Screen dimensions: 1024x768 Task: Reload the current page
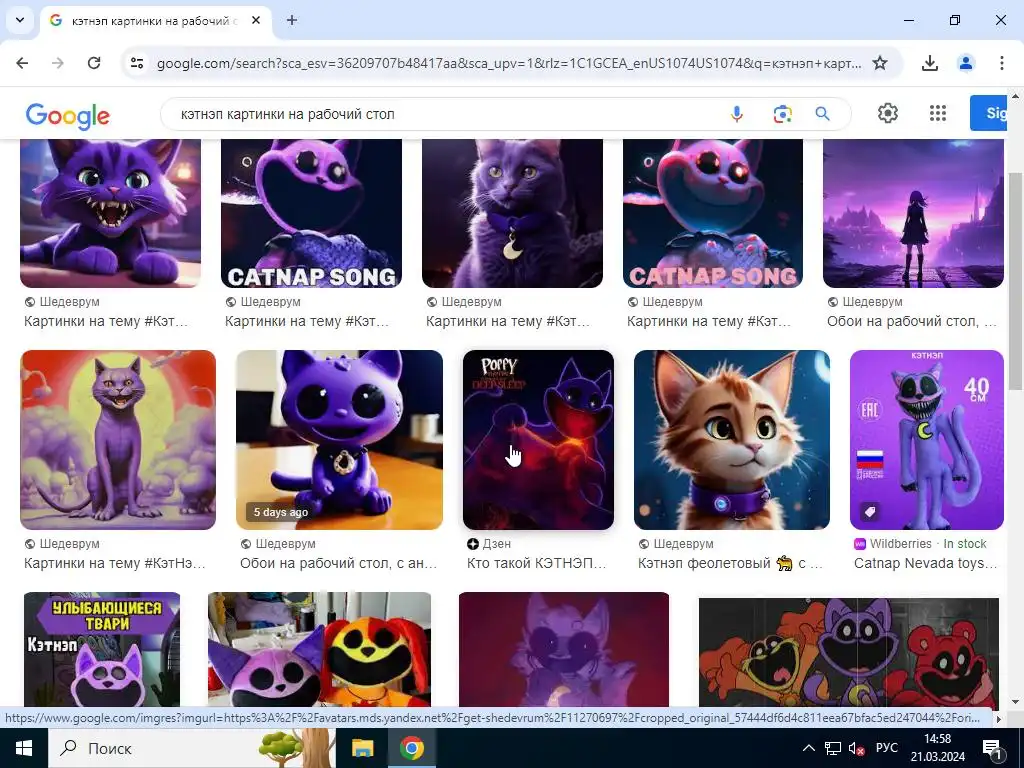point(94,63)
